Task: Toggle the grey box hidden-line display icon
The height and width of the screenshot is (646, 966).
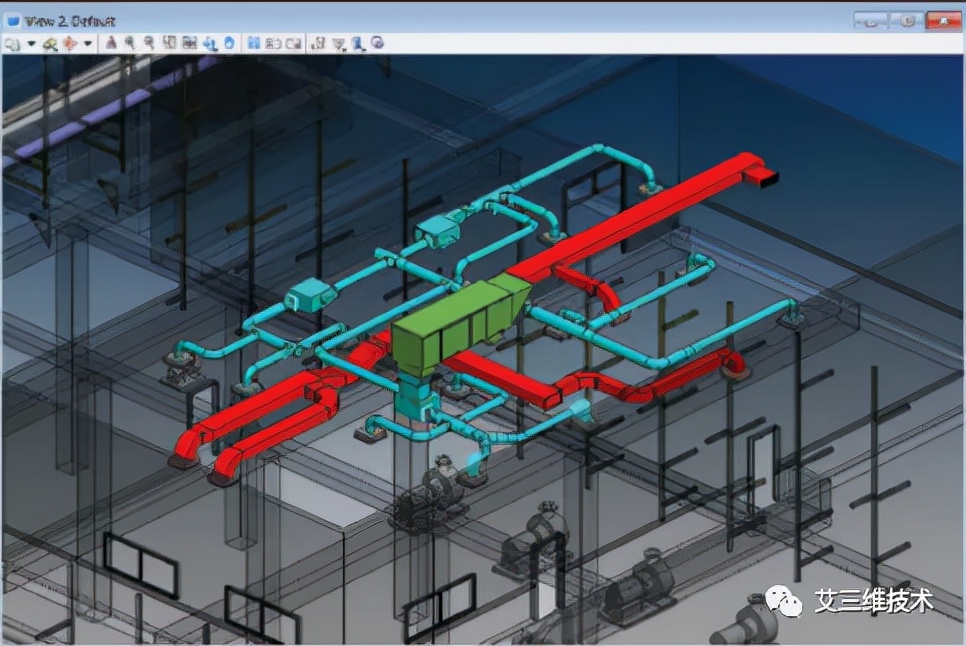Action: (294, 43)
